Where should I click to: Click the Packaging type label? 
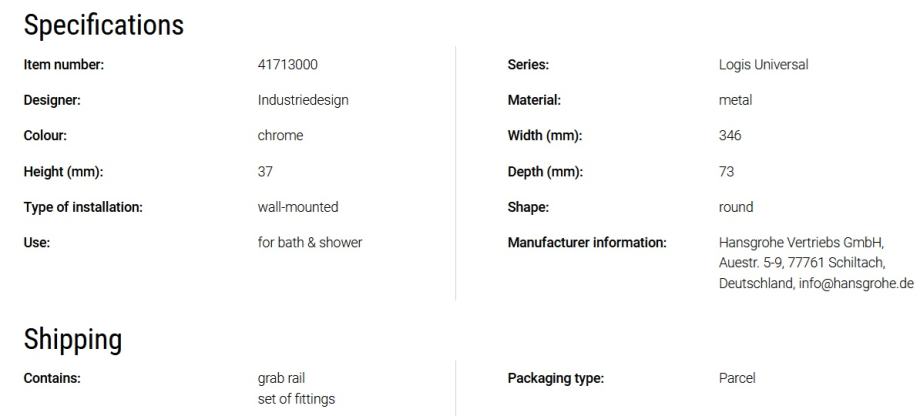[x=556, y=378]
